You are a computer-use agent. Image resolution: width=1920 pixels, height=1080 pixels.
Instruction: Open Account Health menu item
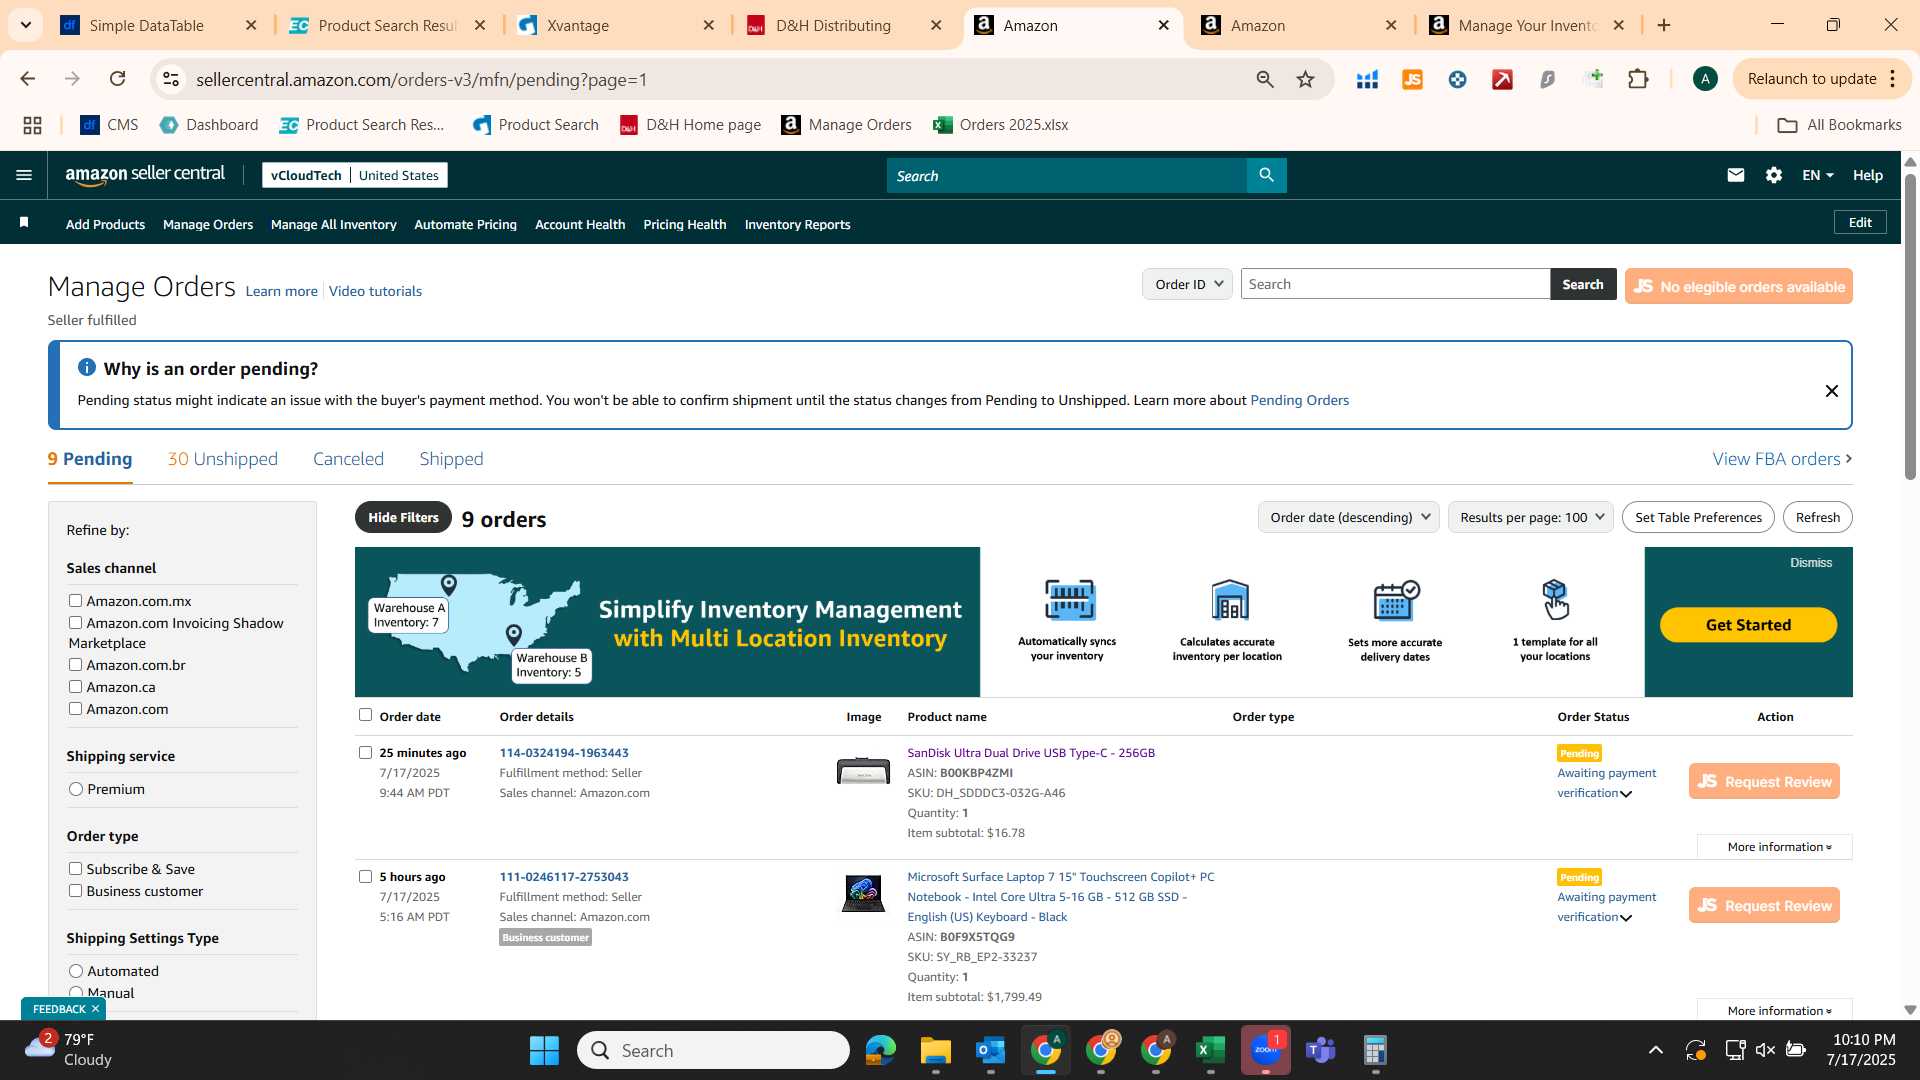tap(580, 224)
